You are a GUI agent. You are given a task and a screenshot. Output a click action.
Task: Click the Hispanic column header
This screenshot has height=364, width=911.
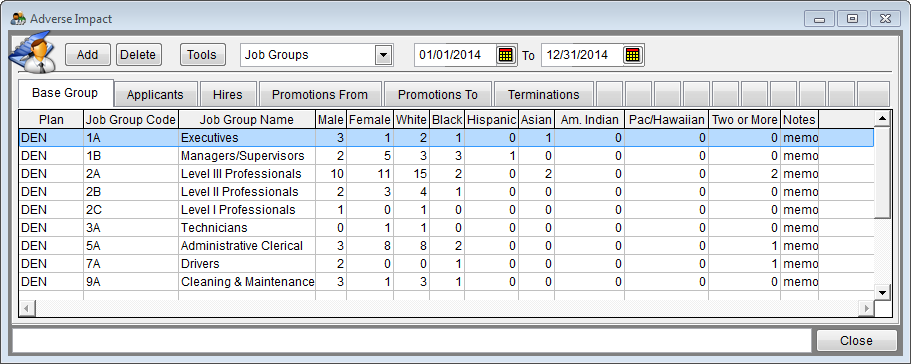pyautogui.click(x=492, y=120)
